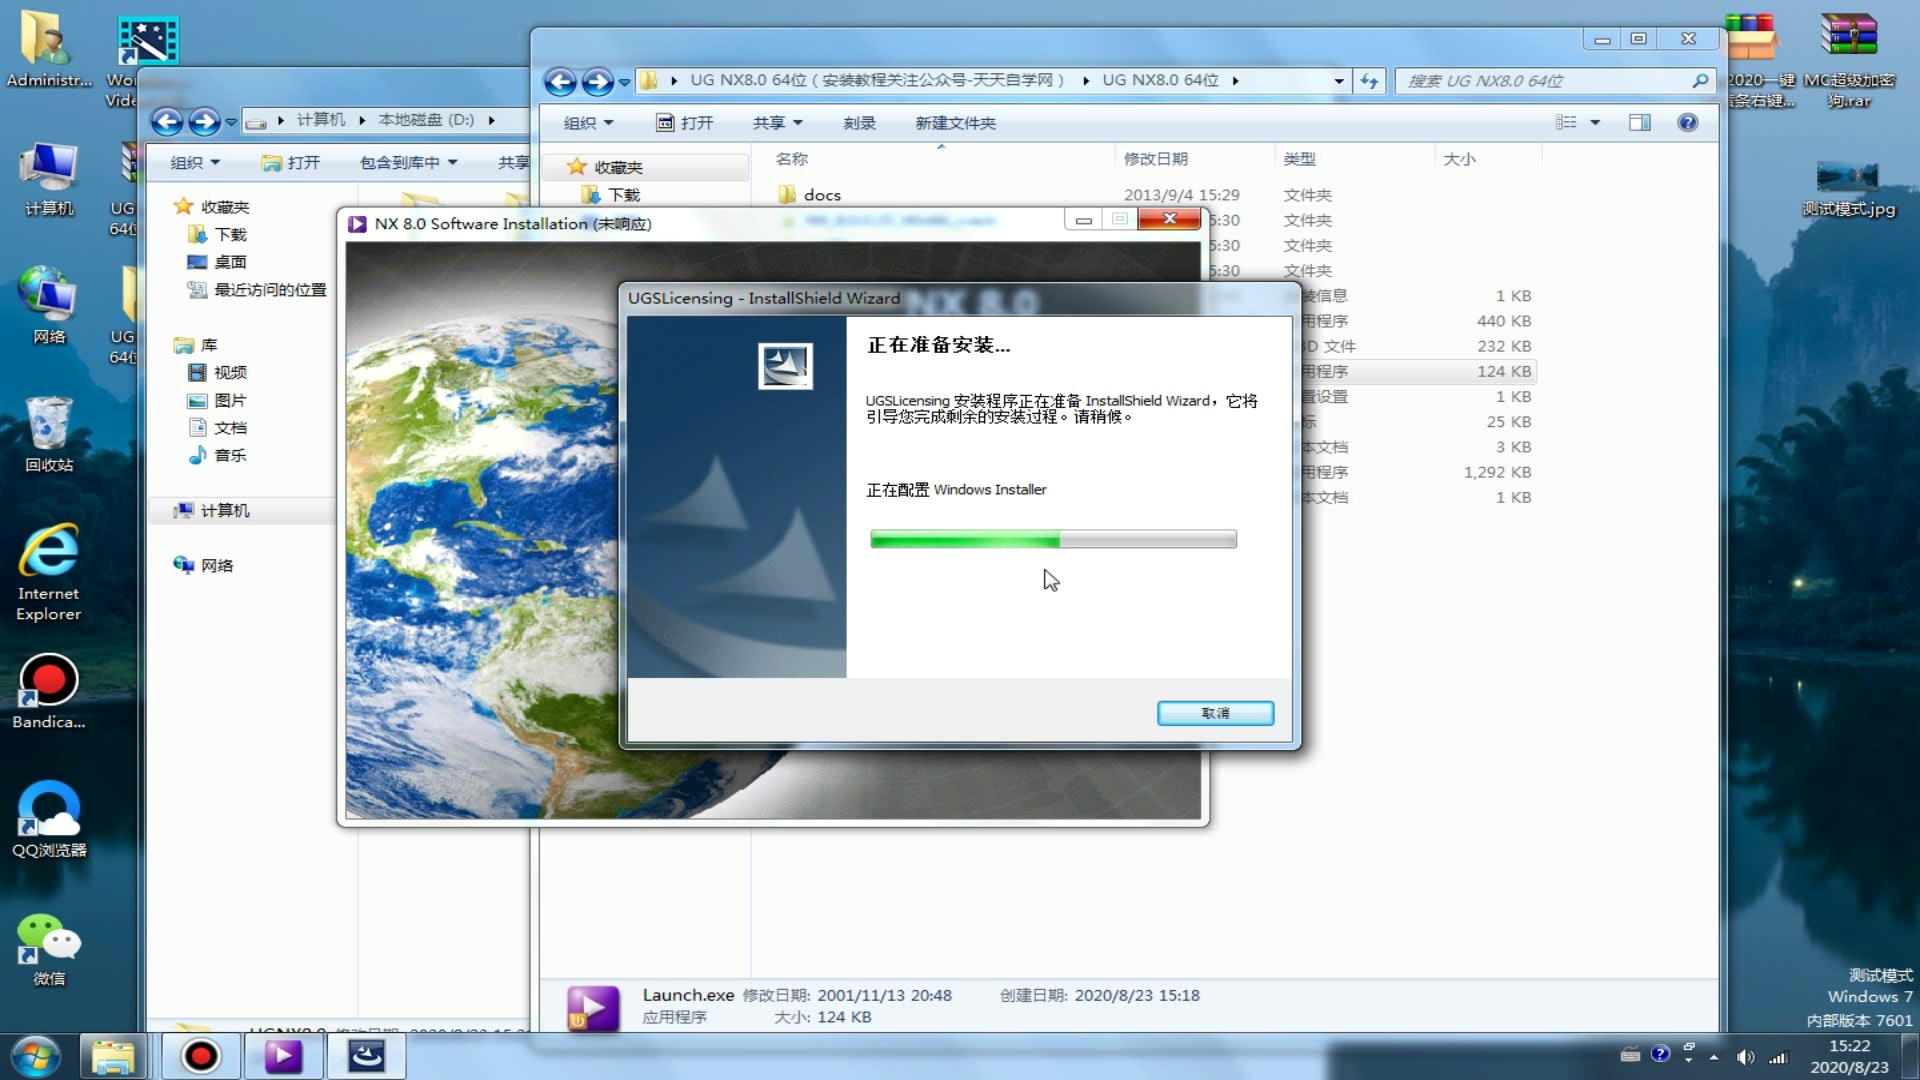Expand the view options dropdown arrow
The height and width of the screenshot is (1080, 1920).
pos(1595,122)
